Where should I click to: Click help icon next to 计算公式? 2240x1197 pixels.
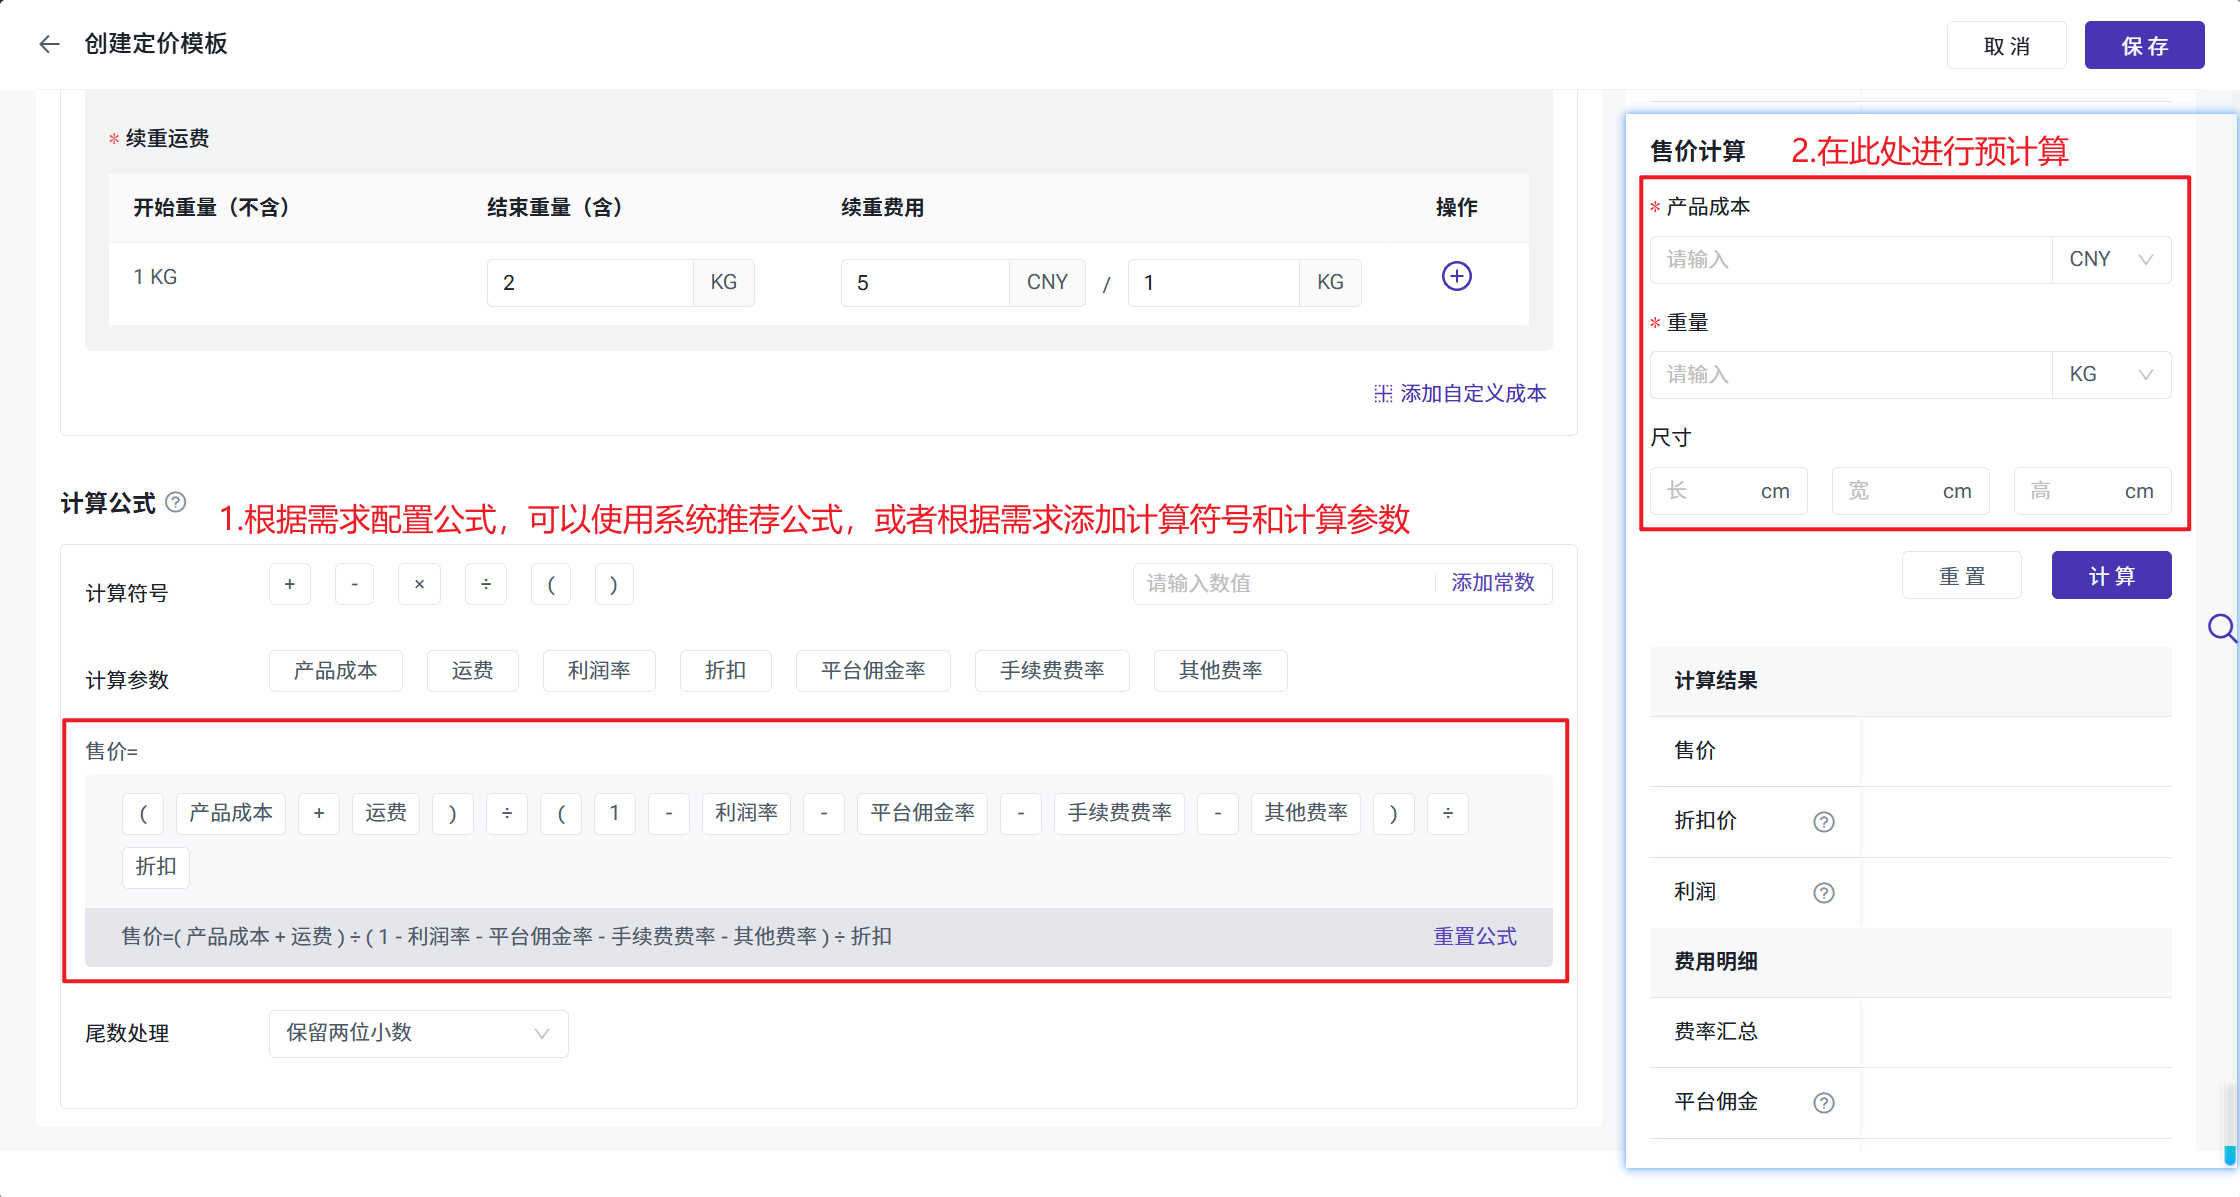[x=176, y=502]
